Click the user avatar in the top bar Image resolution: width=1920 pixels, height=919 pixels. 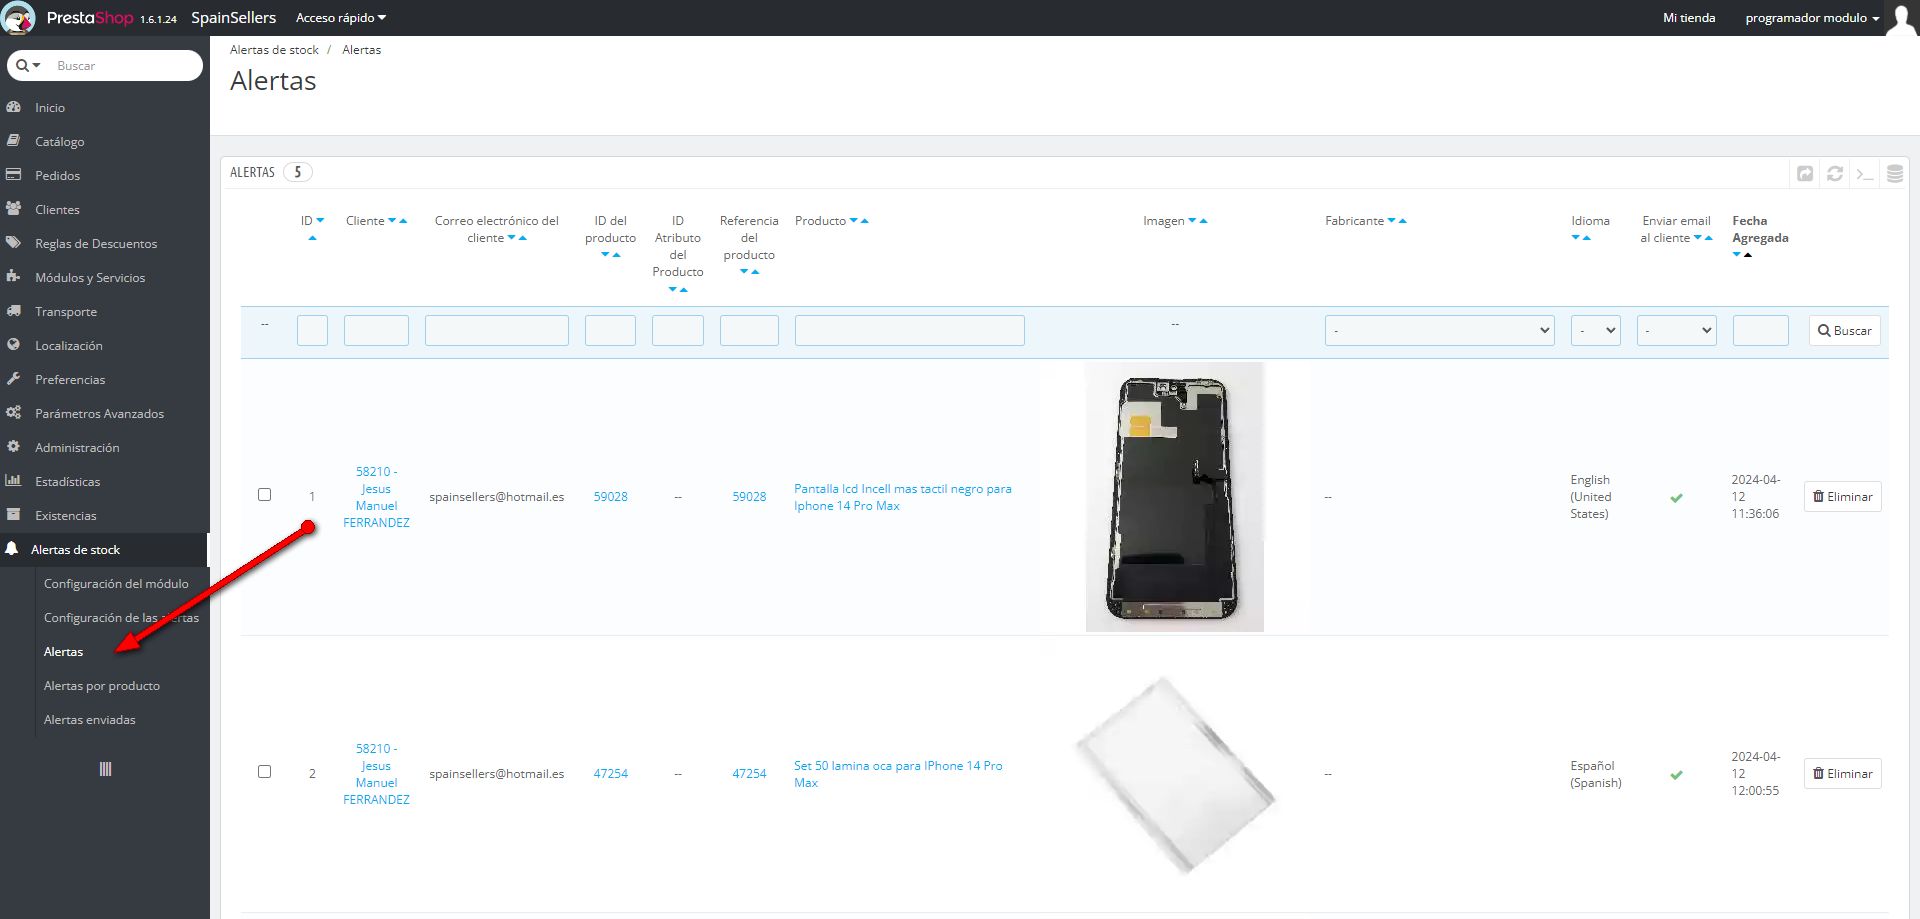tap(1900, 18)
